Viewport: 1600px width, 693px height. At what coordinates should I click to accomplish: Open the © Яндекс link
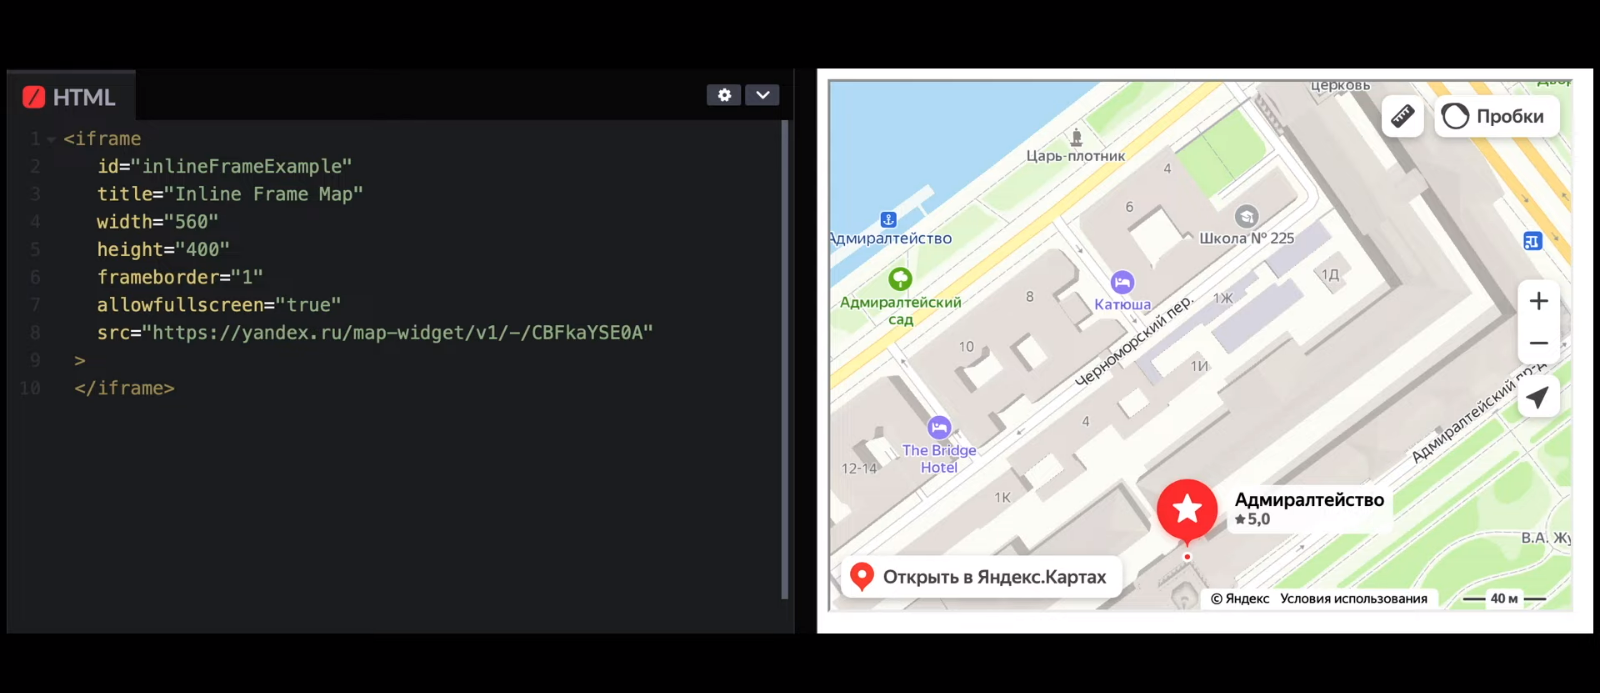pos(1240,599)
